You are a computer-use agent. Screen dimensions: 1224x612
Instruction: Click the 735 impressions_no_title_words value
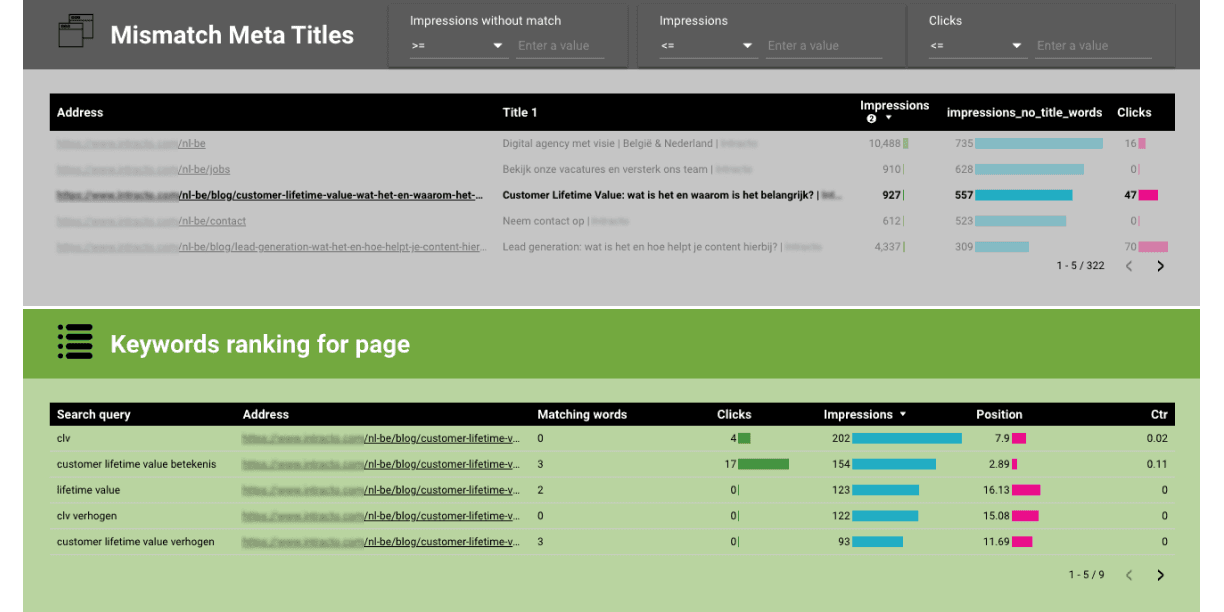964,144
